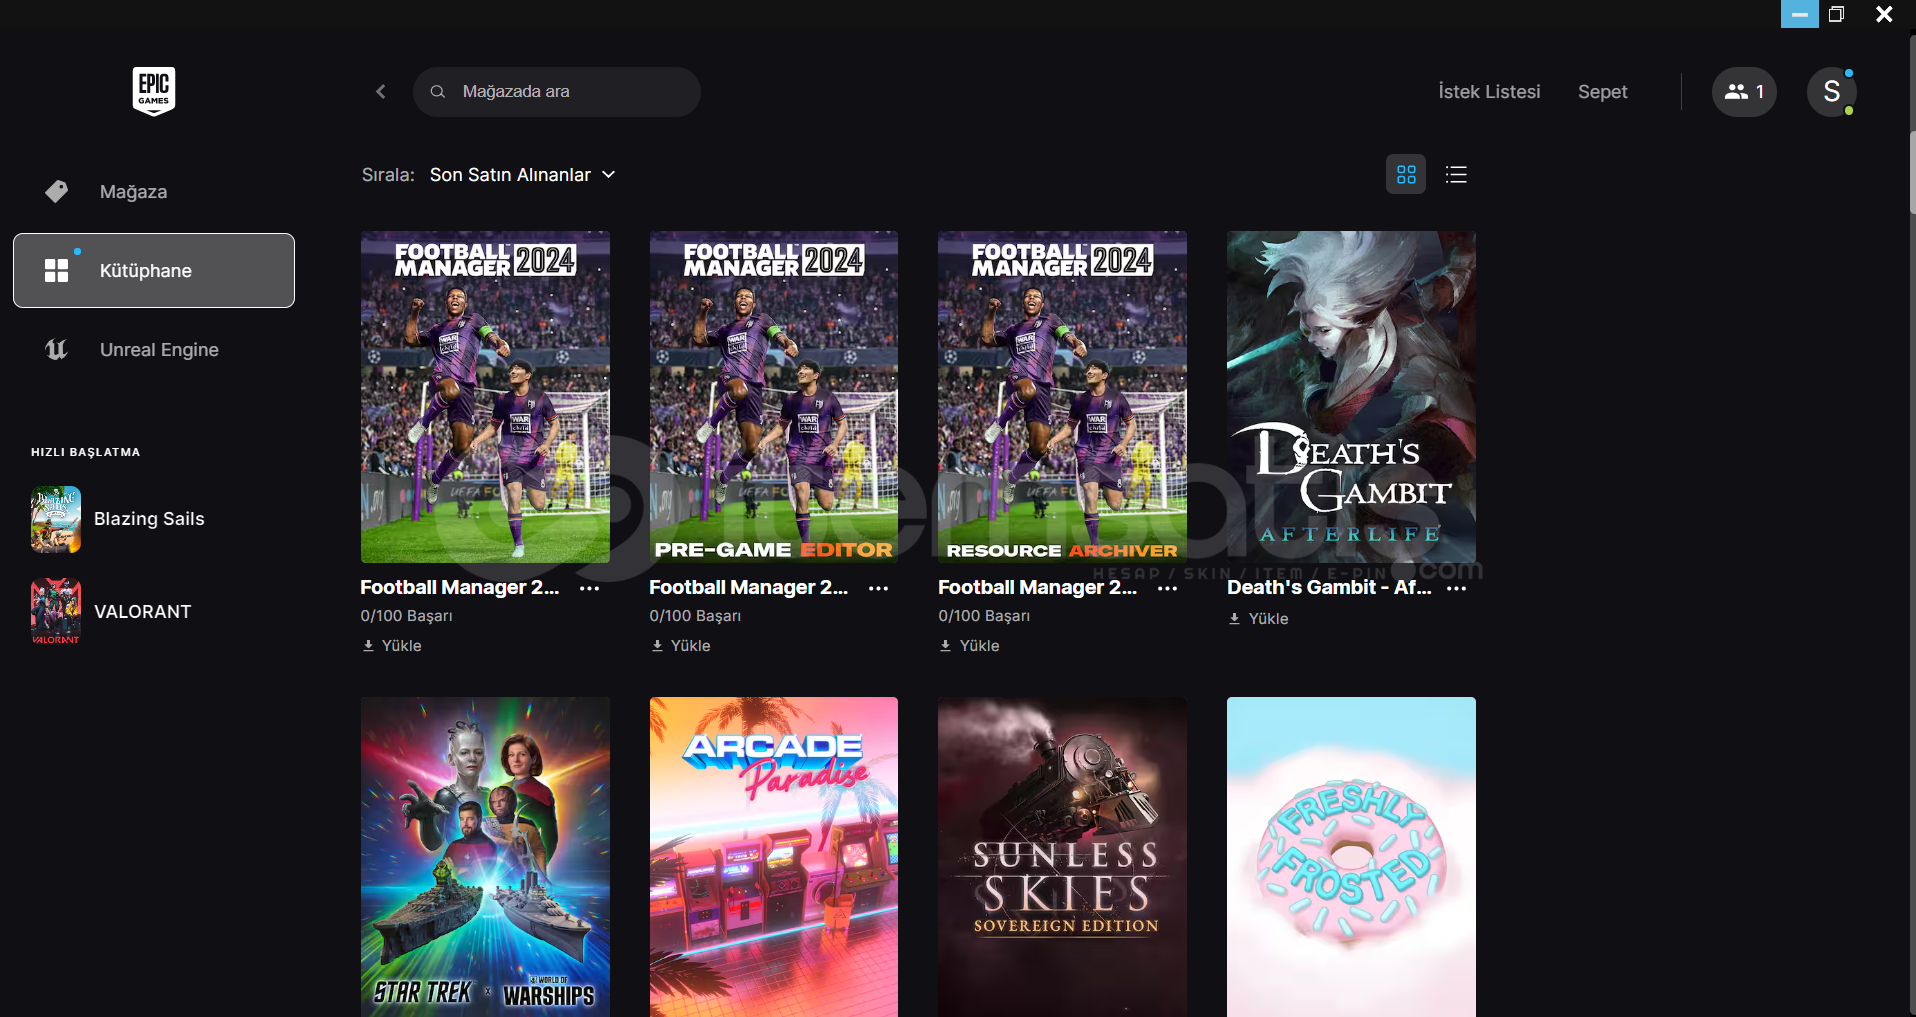Click the Mağaza tag icon

point(57,191)
